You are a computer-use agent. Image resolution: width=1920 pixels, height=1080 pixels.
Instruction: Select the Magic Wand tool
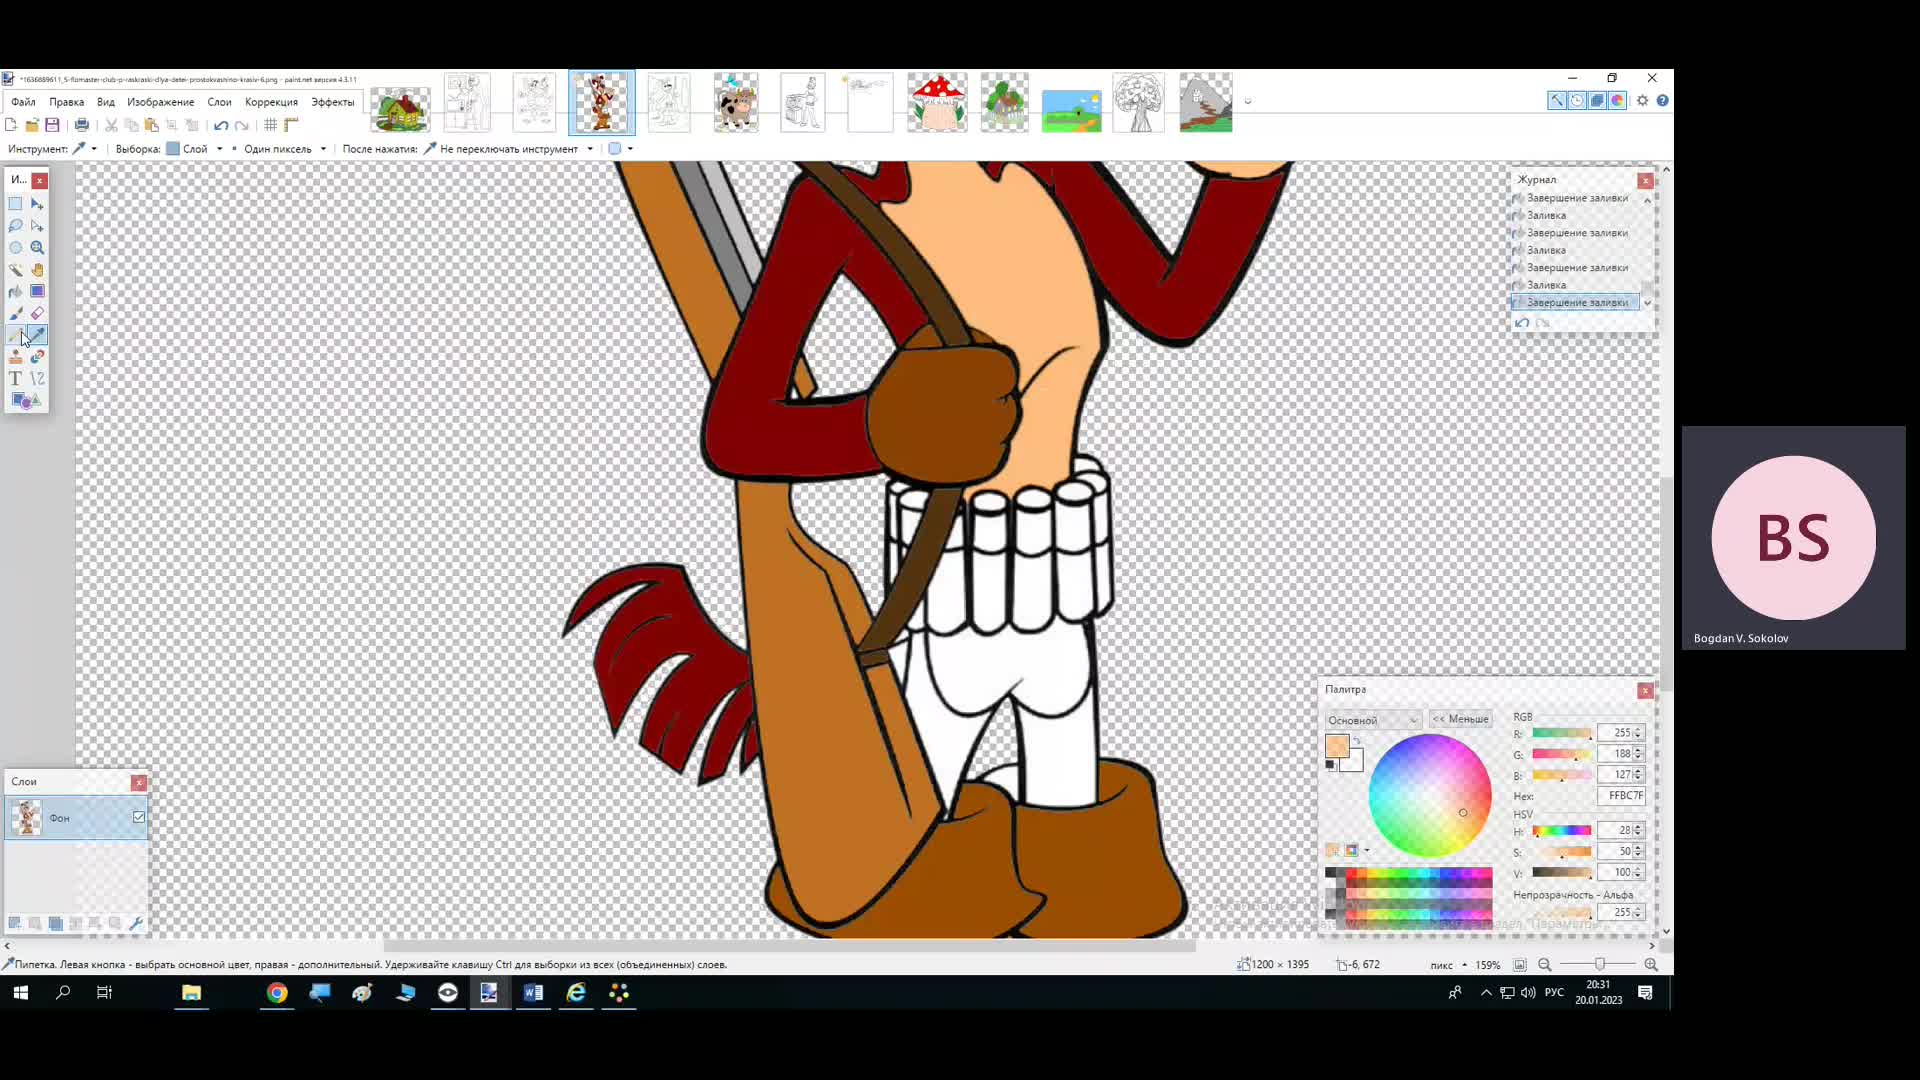tap(15, 269)
